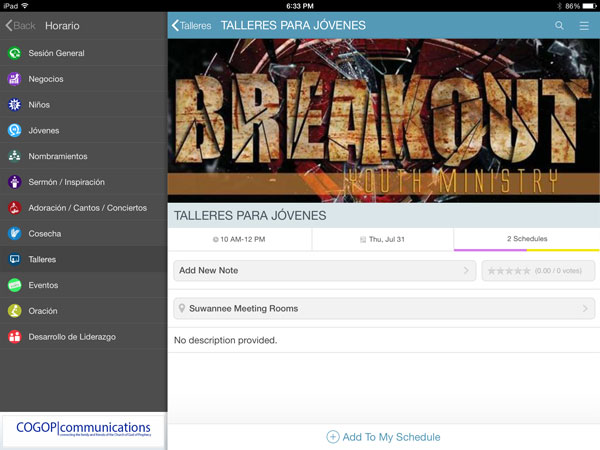Screen dimensions: 600x450
Task: Tap the plus circle icon at bottom
Action: [333, 437]
